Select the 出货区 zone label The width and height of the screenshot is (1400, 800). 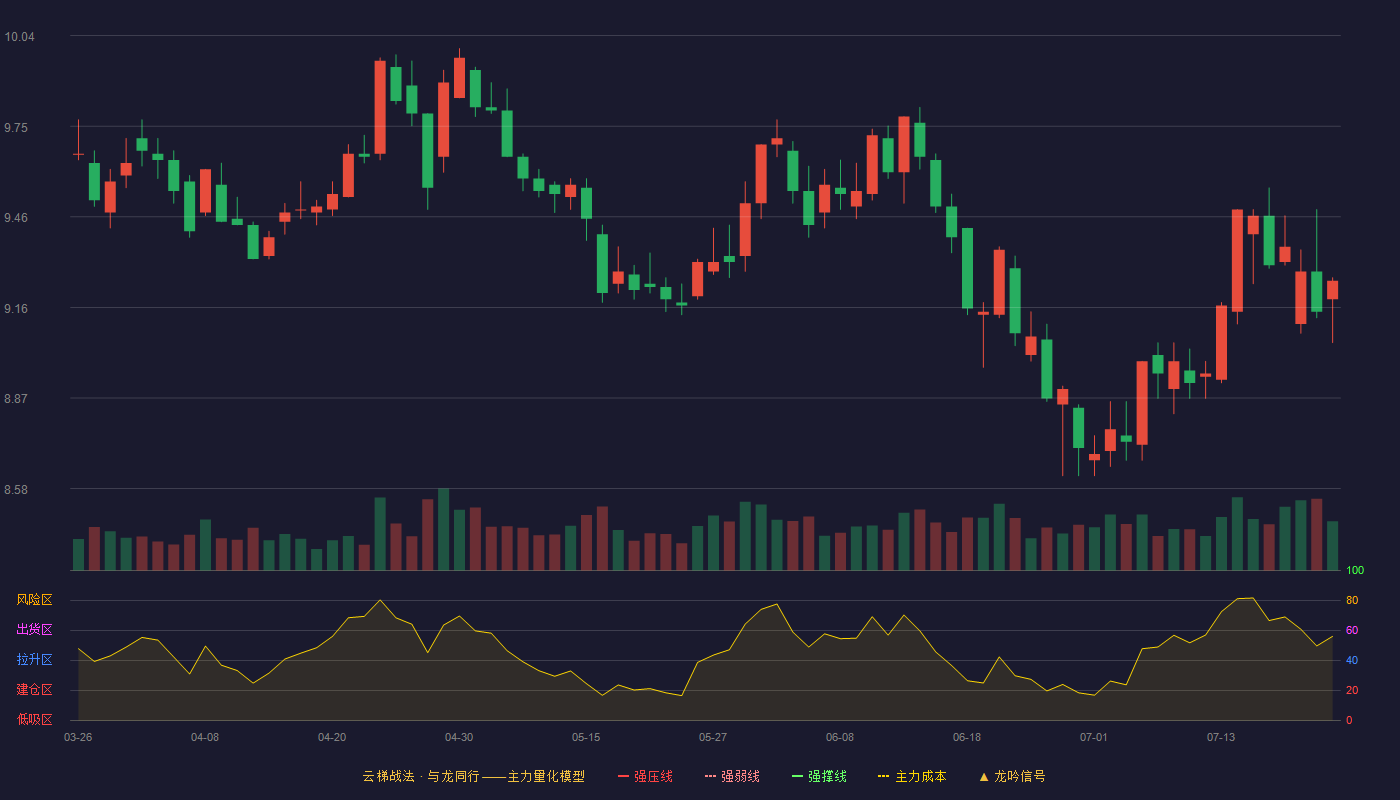(x=34, y=630)
